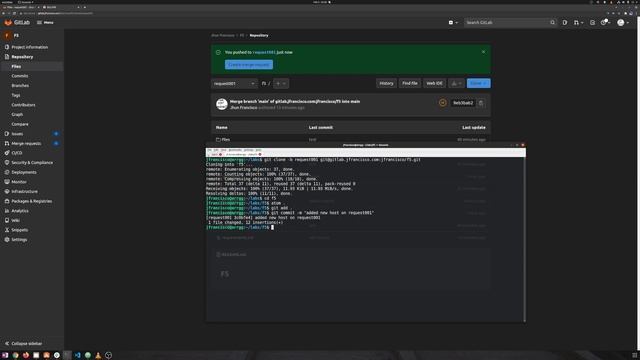Open Commits in the sidebar
This screenshot has width=640, height=360.
pos(20,76)
